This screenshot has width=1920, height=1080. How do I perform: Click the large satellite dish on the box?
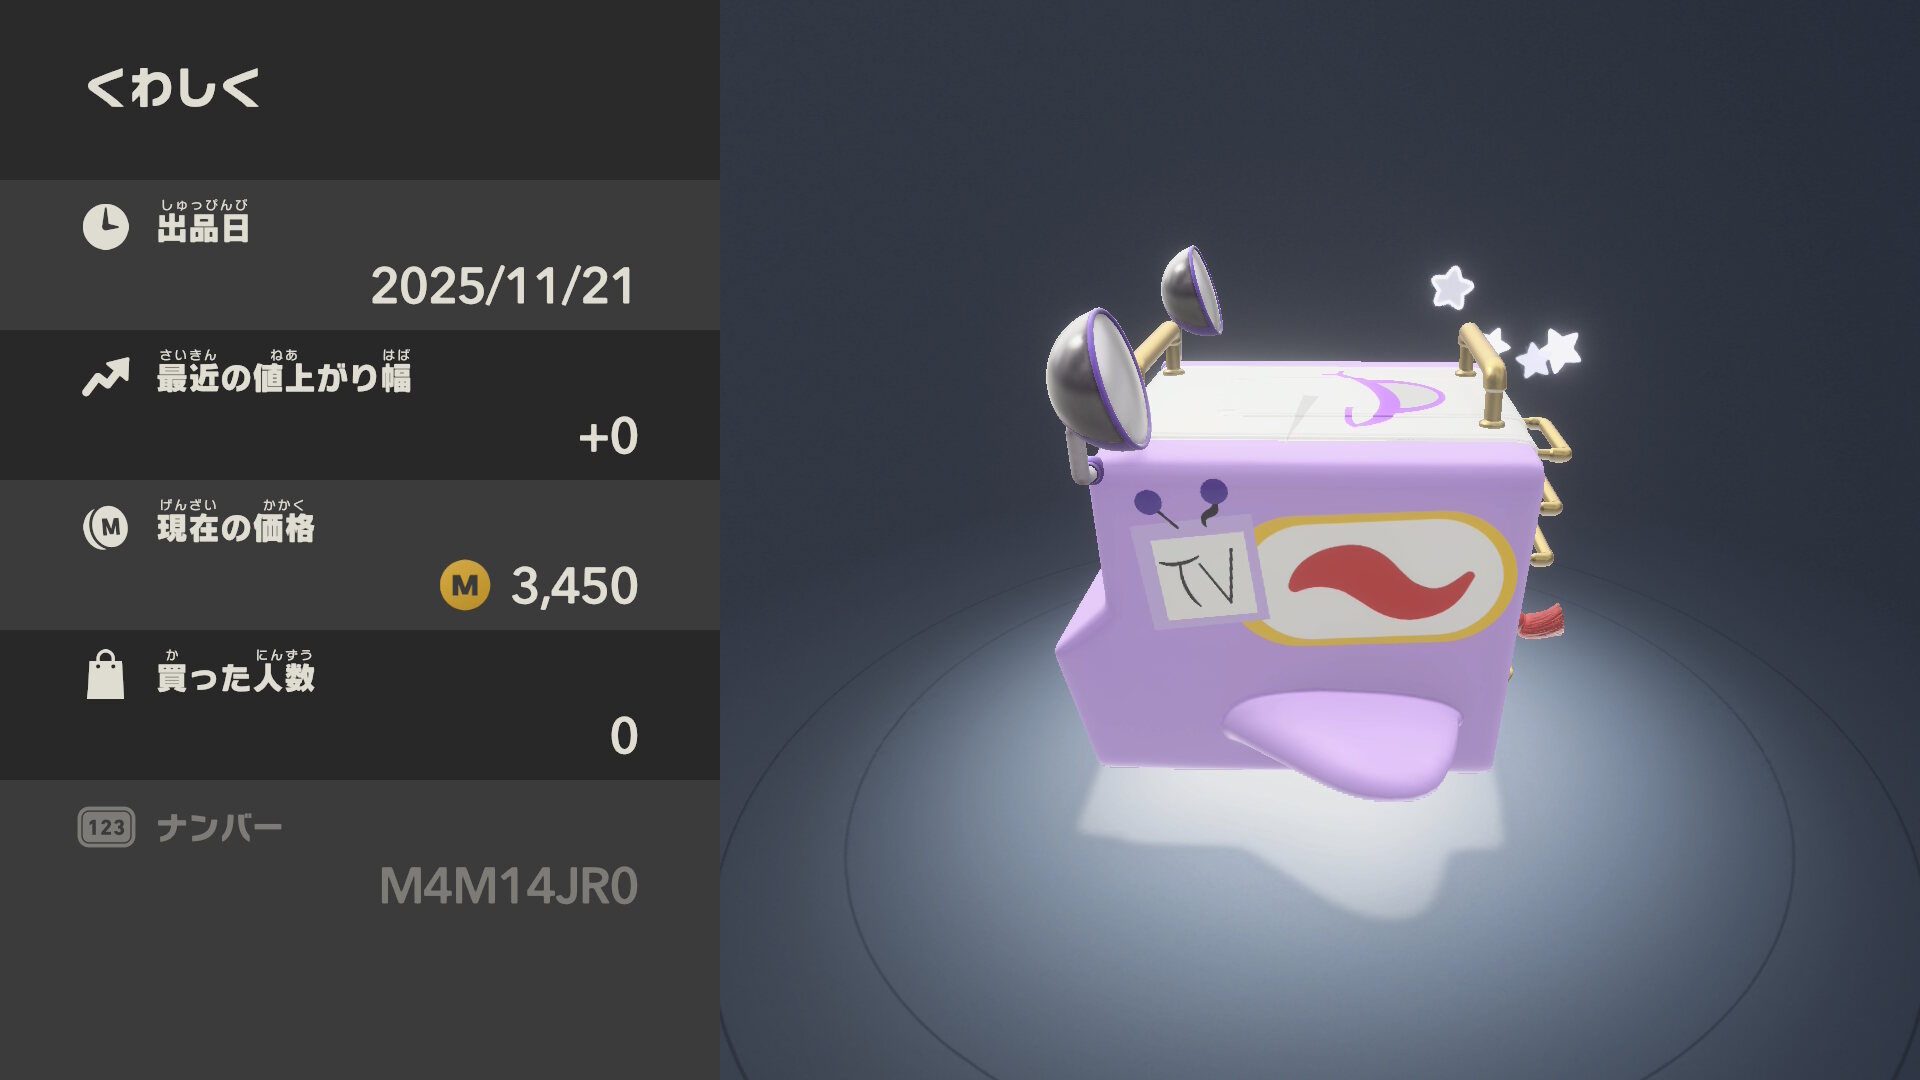1097,380
